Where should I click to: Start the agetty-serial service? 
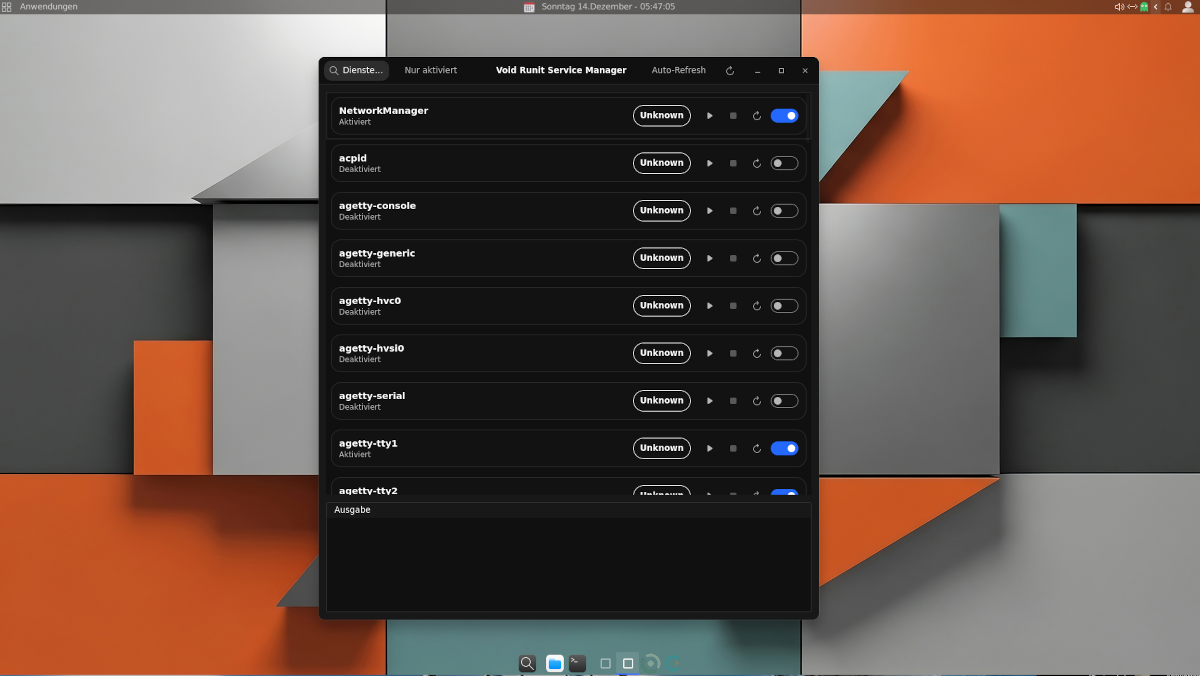[710, 401]
